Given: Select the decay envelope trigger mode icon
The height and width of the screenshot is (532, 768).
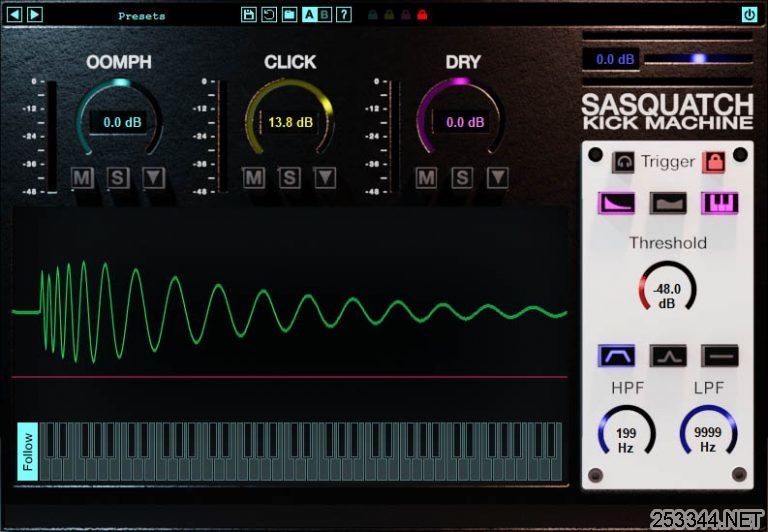Looking at the screenshot, I should tap(616, 203).
